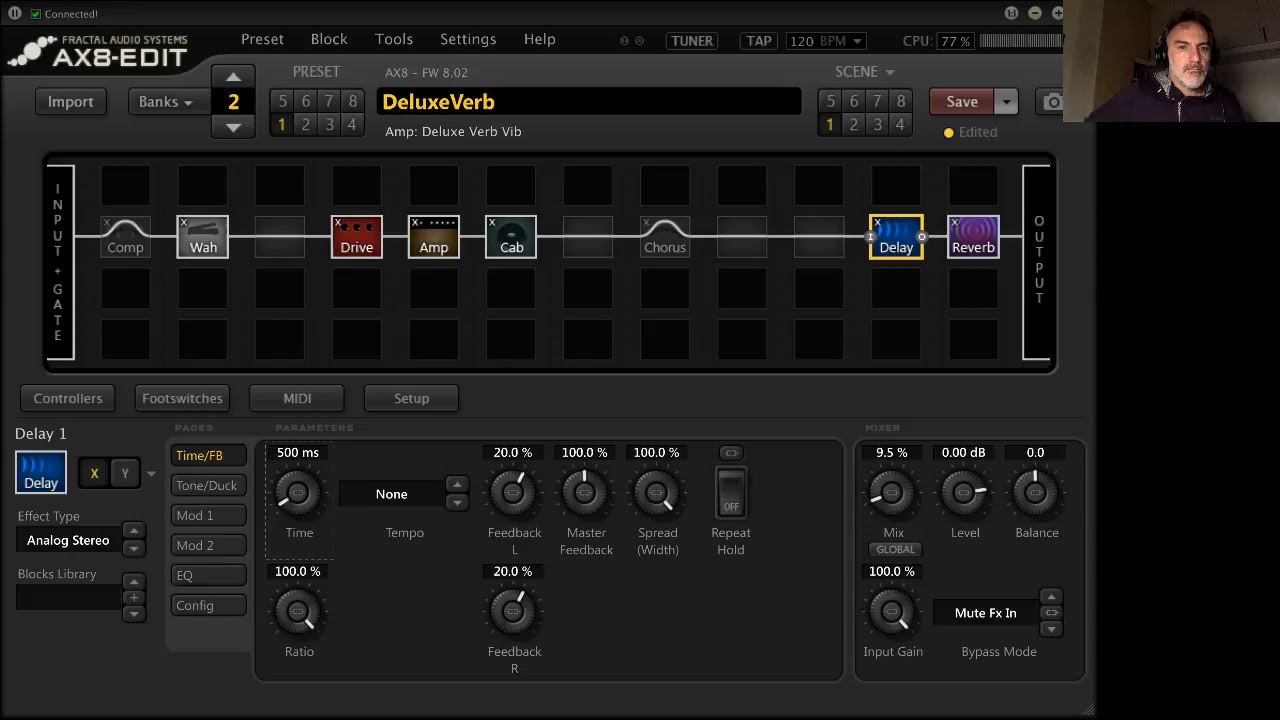Select preset number 6
Image resolution: width=1280 pixels, height=720 pixels.
[305, 101]
